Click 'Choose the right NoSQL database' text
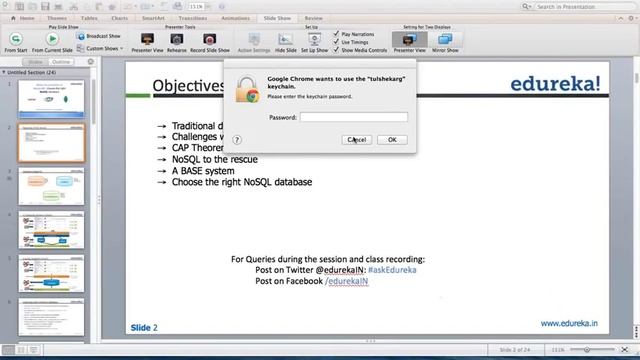The image size is (640, 360). (242, 182)
